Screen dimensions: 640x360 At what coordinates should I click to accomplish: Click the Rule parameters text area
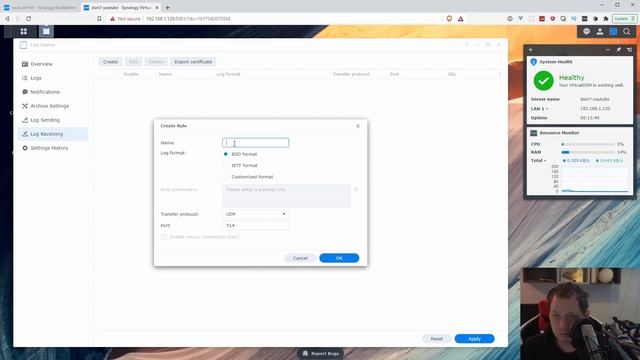(x=286, y=196)
